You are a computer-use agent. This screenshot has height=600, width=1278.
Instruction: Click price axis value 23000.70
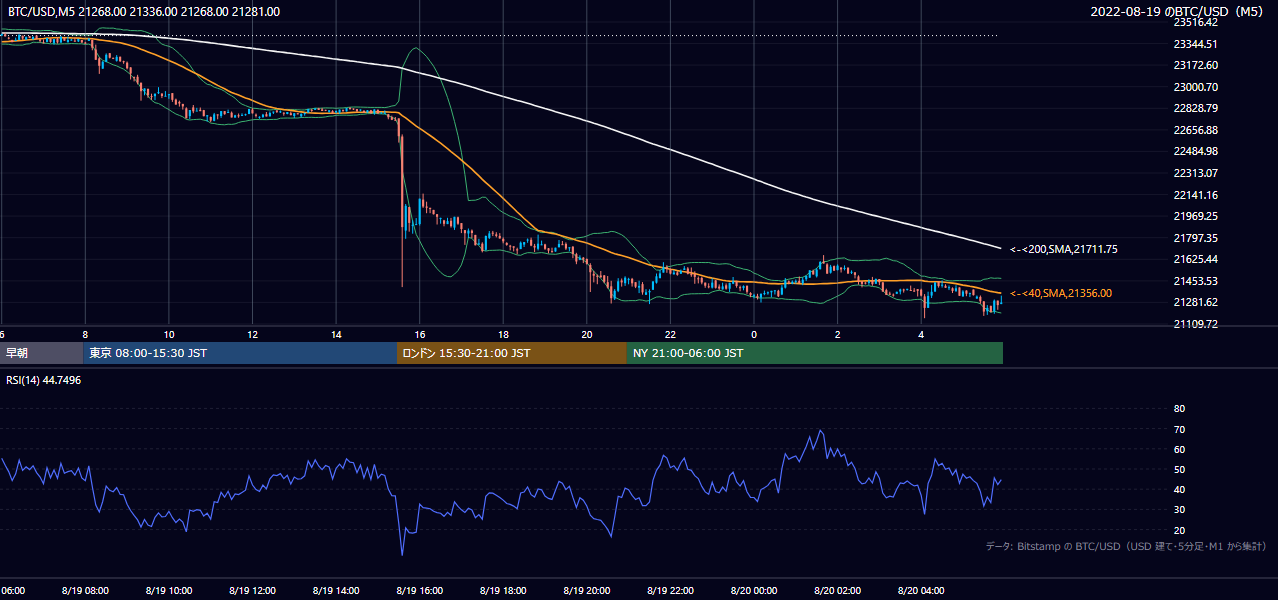pos(1195,87)
